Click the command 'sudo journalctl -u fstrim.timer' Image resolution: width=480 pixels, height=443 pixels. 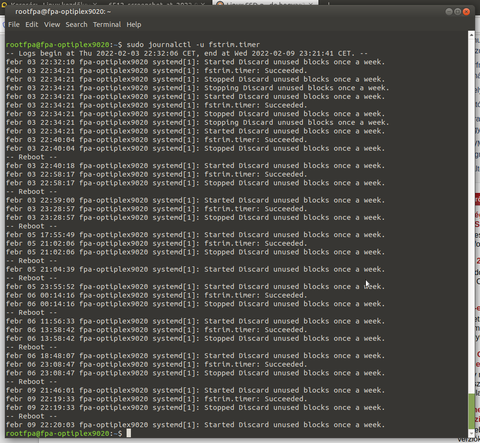193,45
